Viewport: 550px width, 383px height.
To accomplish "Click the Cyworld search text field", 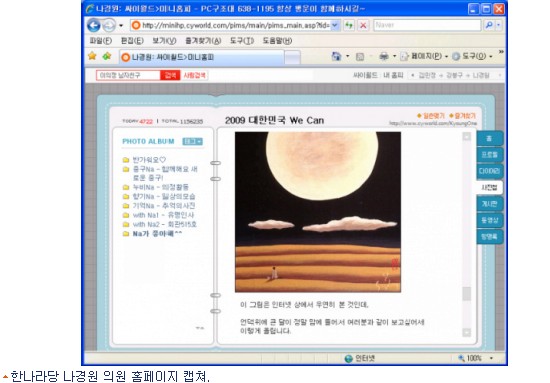I will 128,75.
